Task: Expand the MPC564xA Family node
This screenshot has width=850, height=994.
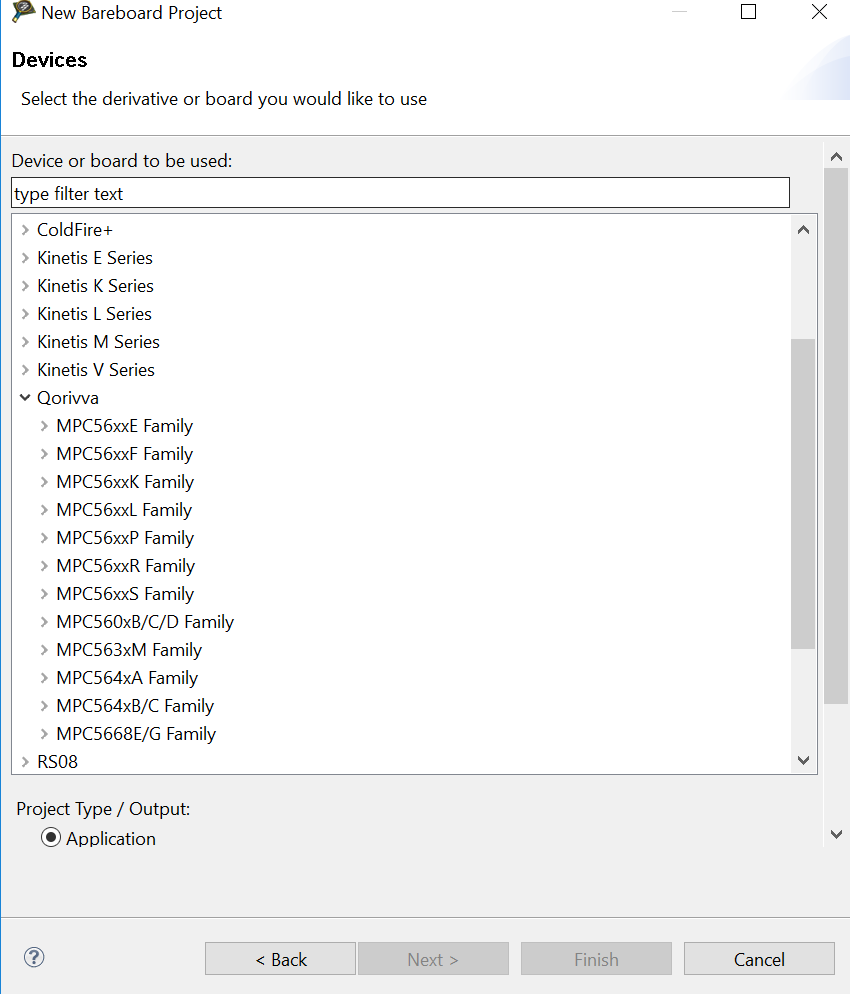Action: [44, 678]
